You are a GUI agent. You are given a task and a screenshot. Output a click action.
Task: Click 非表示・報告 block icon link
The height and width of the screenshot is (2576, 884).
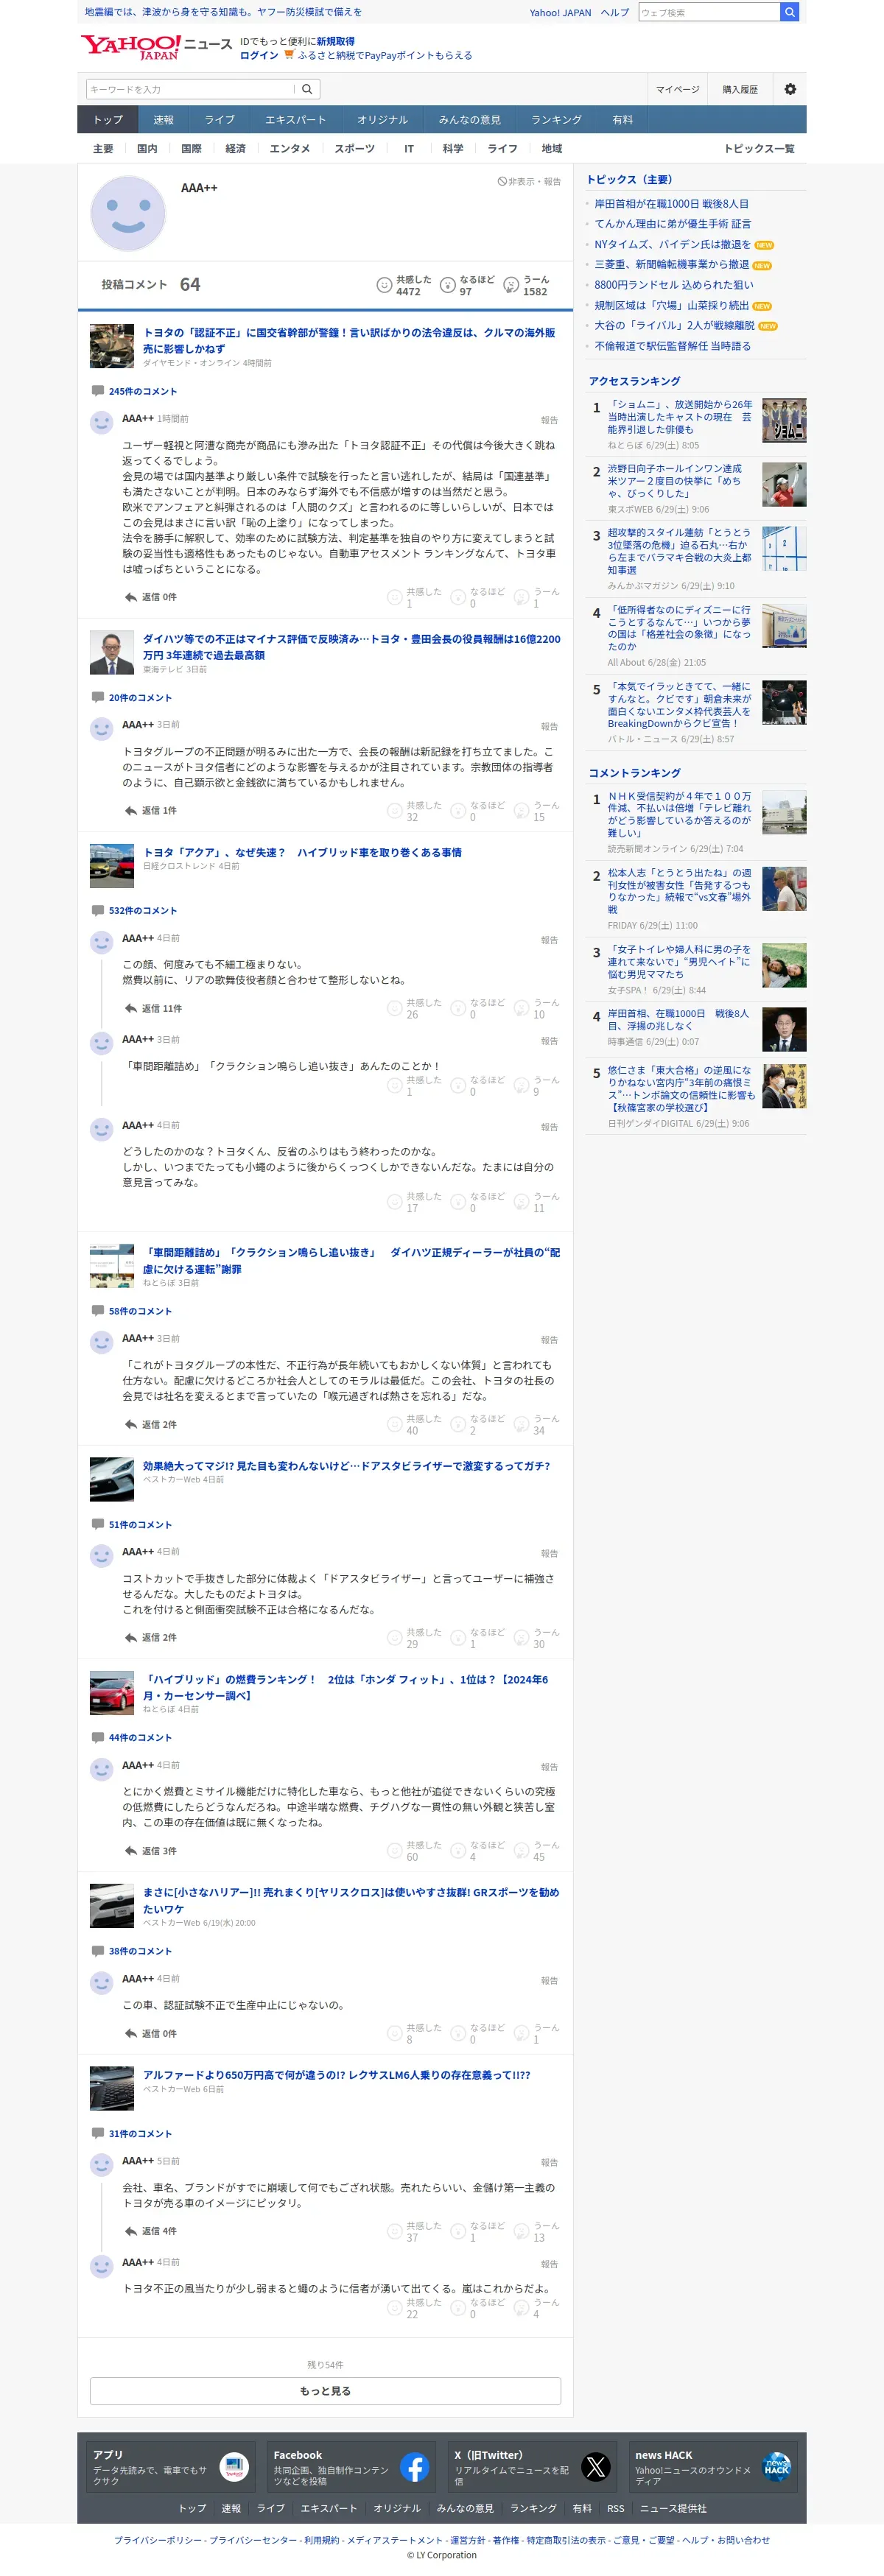coord(529,182)
